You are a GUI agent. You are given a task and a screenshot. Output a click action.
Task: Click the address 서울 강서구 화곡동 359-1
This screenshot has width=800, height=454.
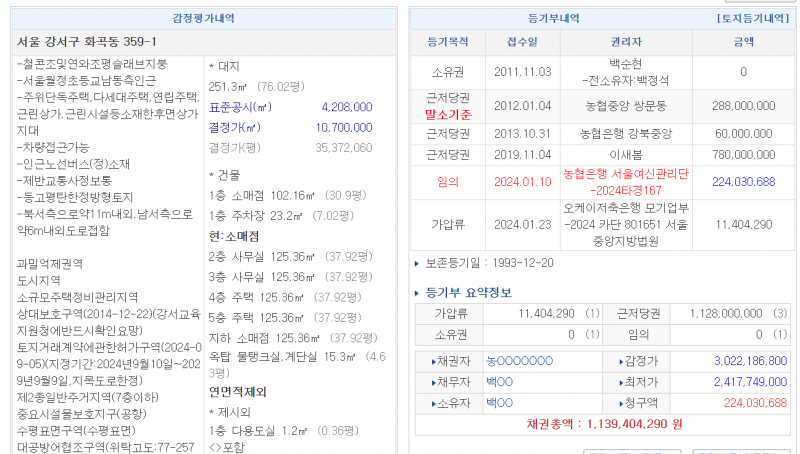(87, 42)
